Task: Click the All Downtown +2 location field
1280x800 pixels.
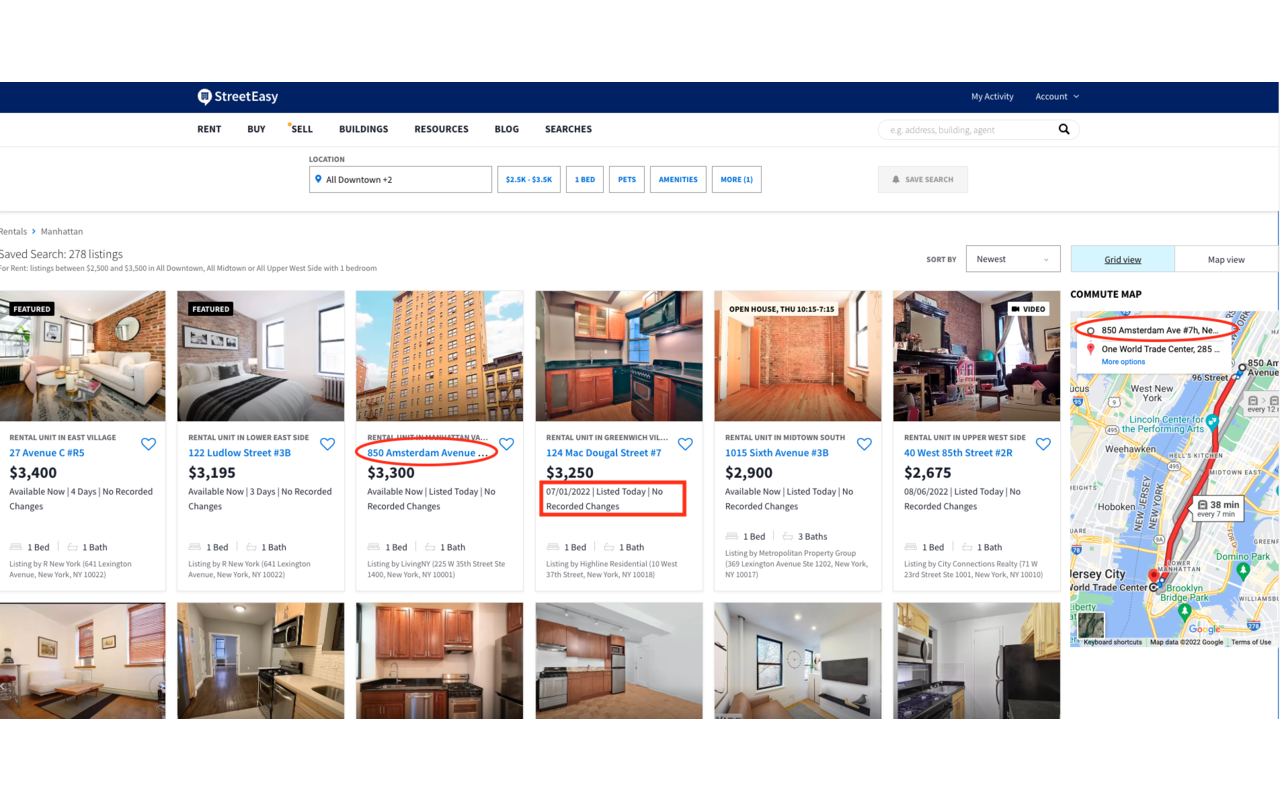Action: pyautogui.click(x=400, y=179)
